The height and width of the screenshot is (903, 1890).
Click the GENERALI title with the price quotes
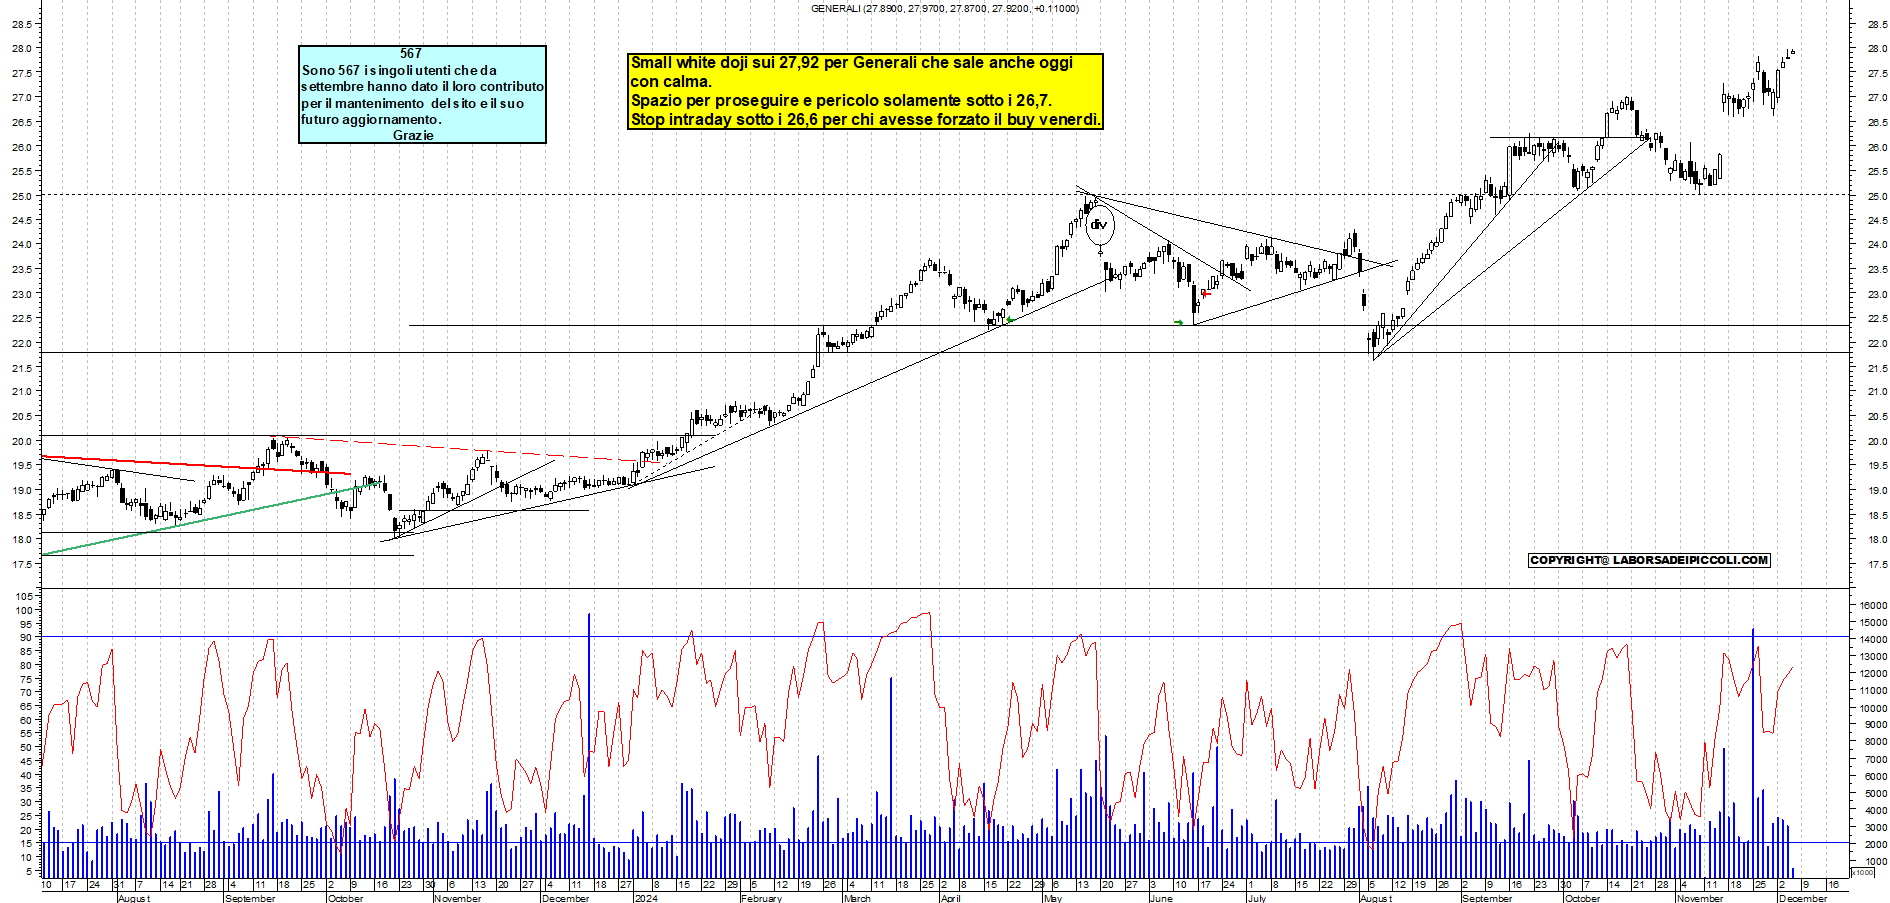944,9
